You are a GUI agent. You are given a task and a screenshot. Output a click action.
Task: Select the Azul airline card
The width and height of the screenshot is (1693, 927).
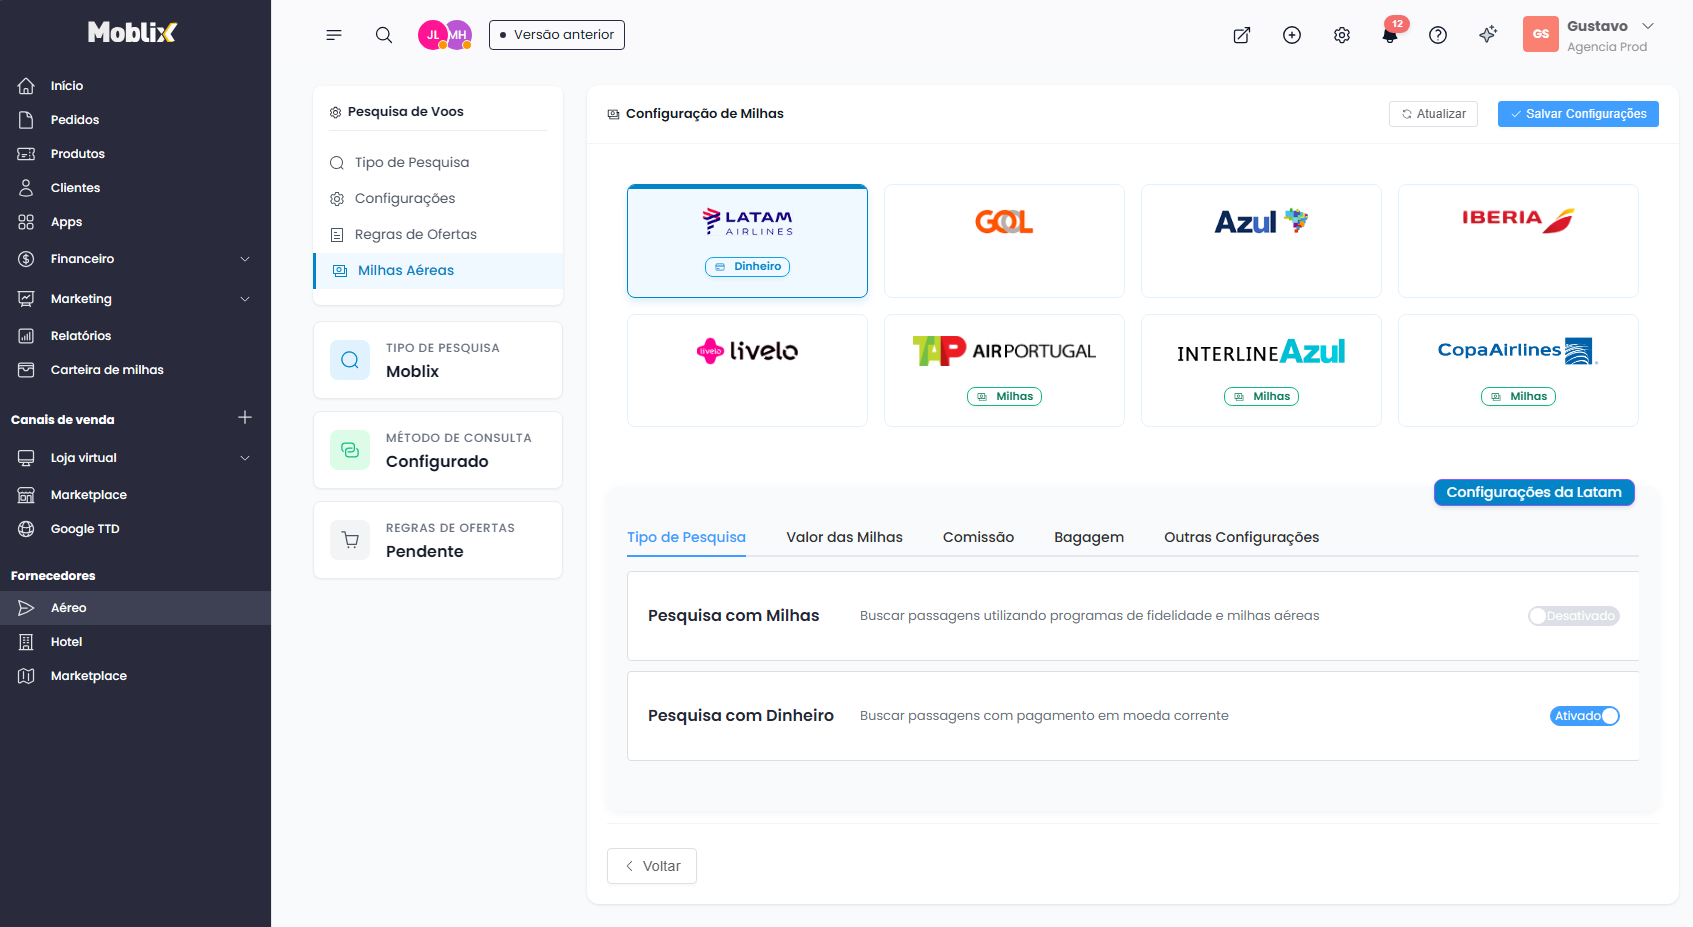click(x=1261, y=241)
